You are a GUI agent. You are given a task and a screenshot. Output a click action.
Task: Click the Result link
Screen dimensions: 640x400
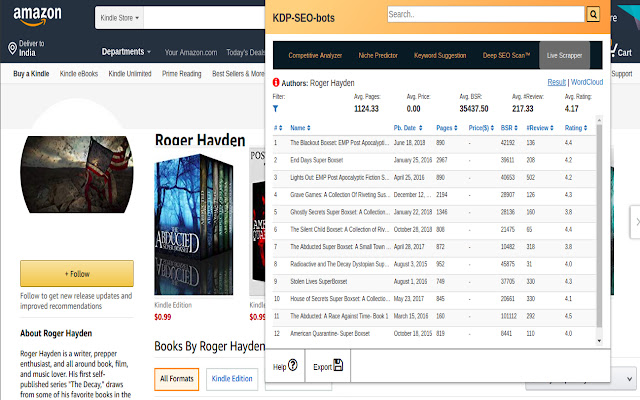(556, 82)
